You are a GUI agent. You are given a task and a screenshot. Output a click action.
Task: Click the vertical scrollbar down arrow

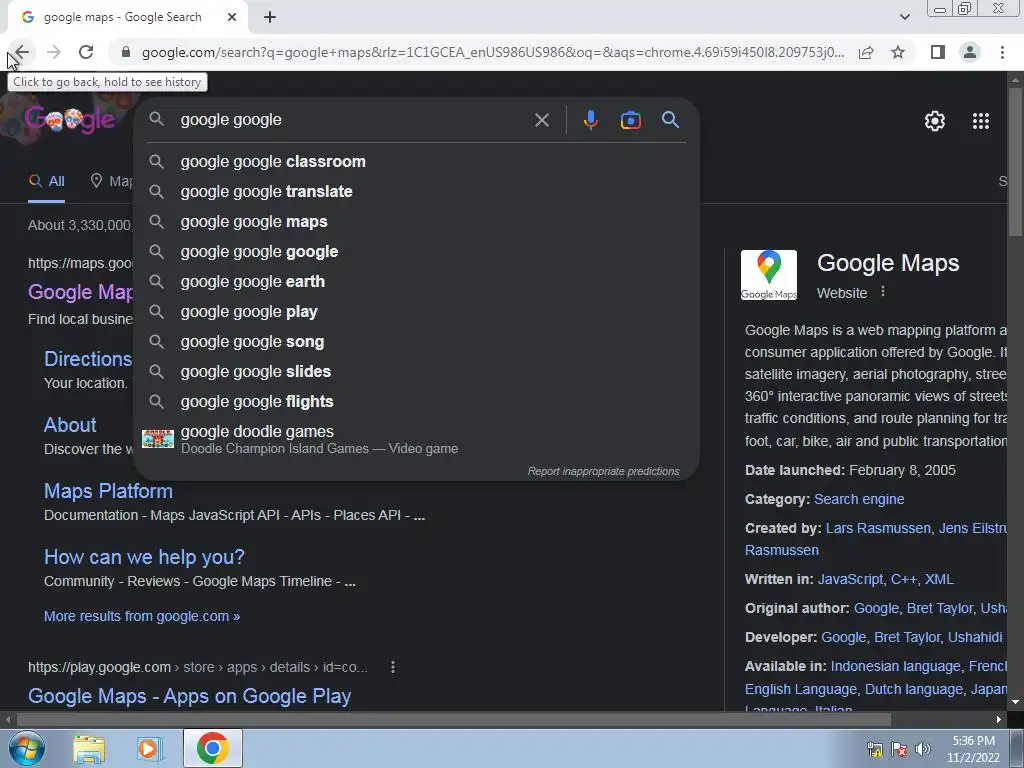coord(1016,702)
